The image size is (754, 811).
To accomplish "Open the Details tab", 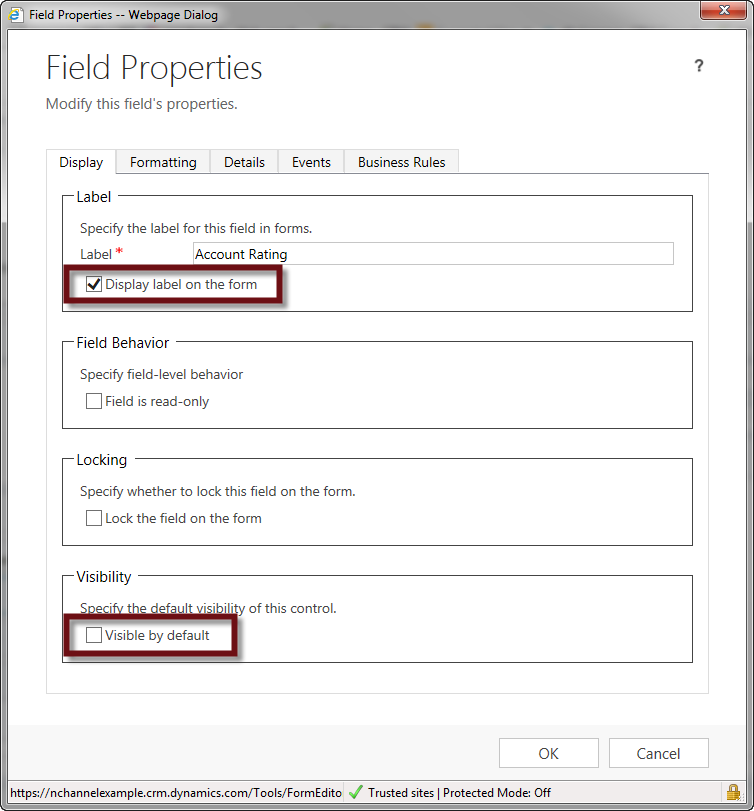I will tap(244, 162).
